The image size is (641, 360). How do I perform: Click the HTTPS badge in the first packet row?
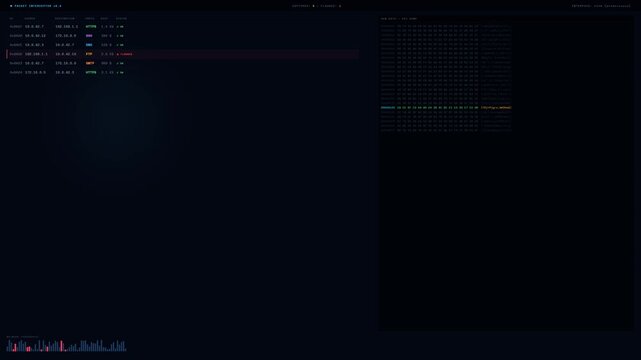tap(91, 27)
